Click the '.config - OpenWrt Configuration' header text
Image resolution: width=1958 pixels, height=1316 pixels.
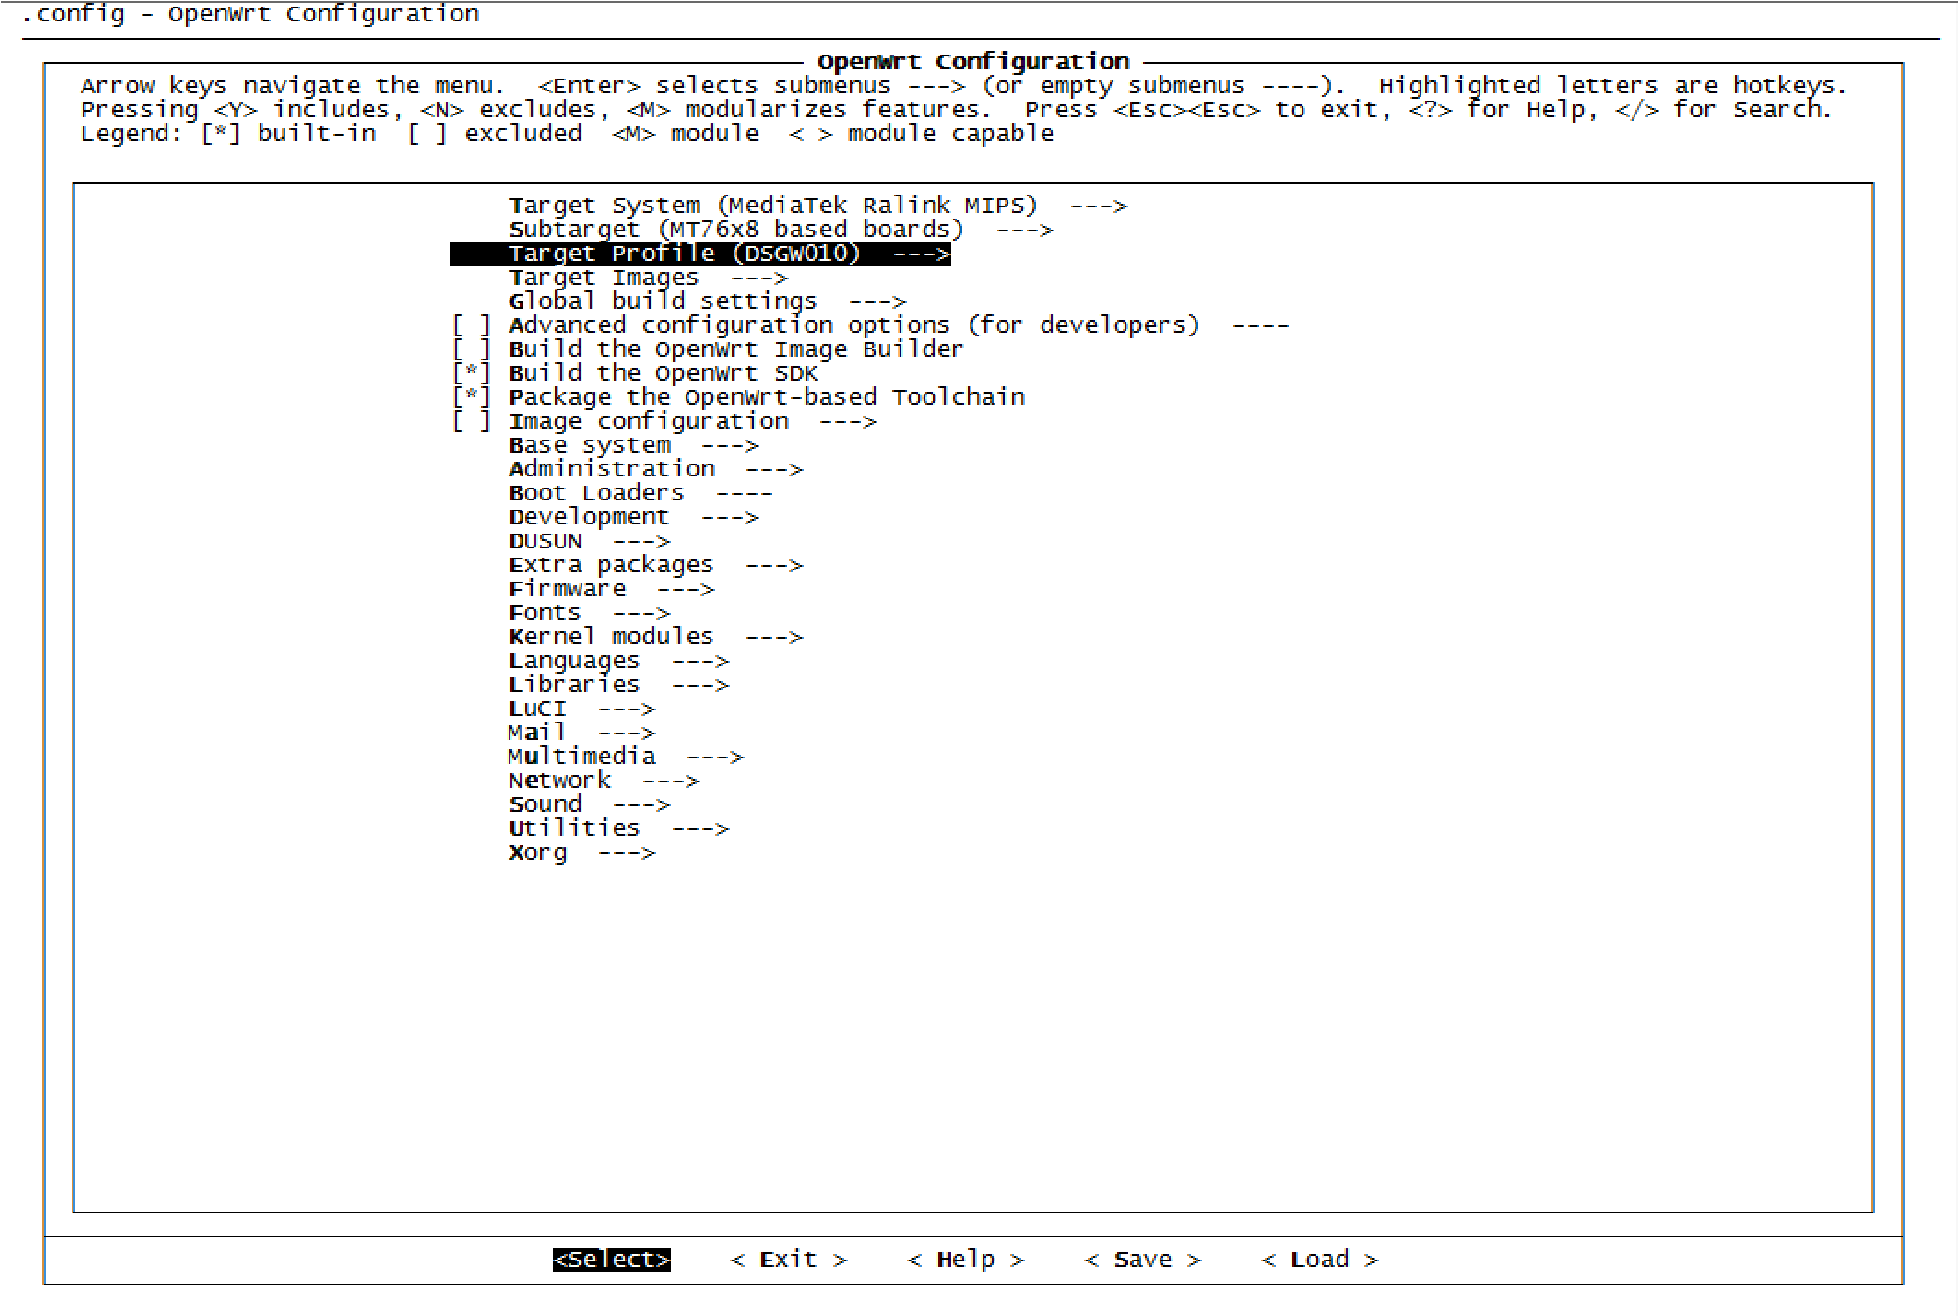coord(250,14)
